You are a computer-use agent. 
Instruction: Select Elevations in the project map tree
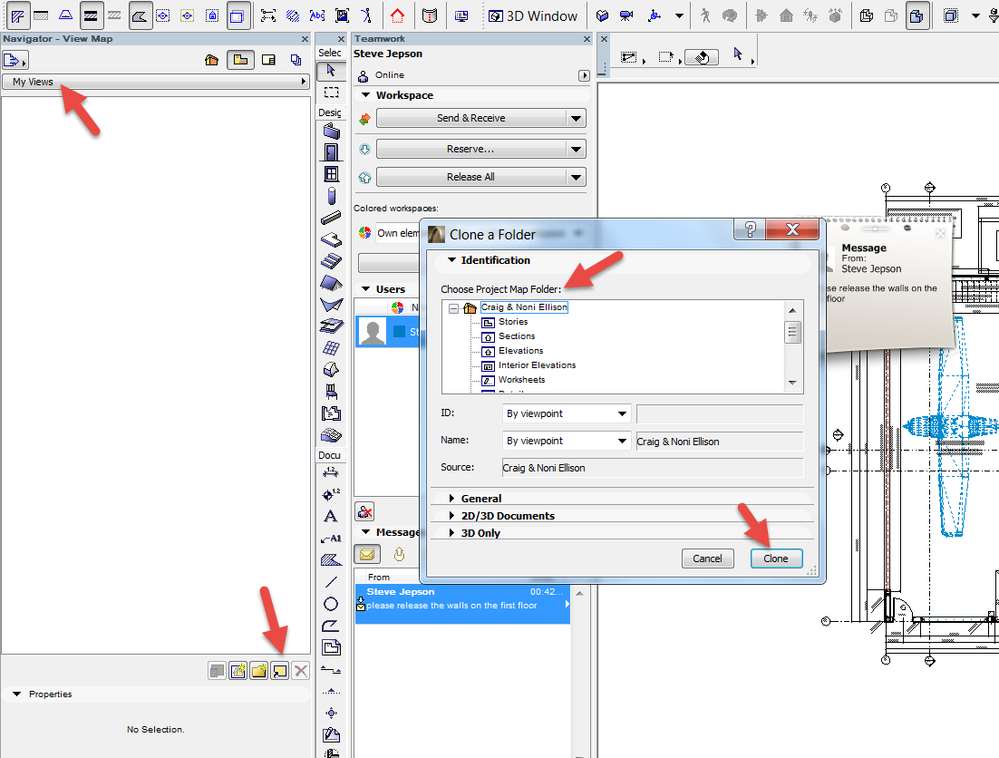pyautogui.click(x=521, y=350)
